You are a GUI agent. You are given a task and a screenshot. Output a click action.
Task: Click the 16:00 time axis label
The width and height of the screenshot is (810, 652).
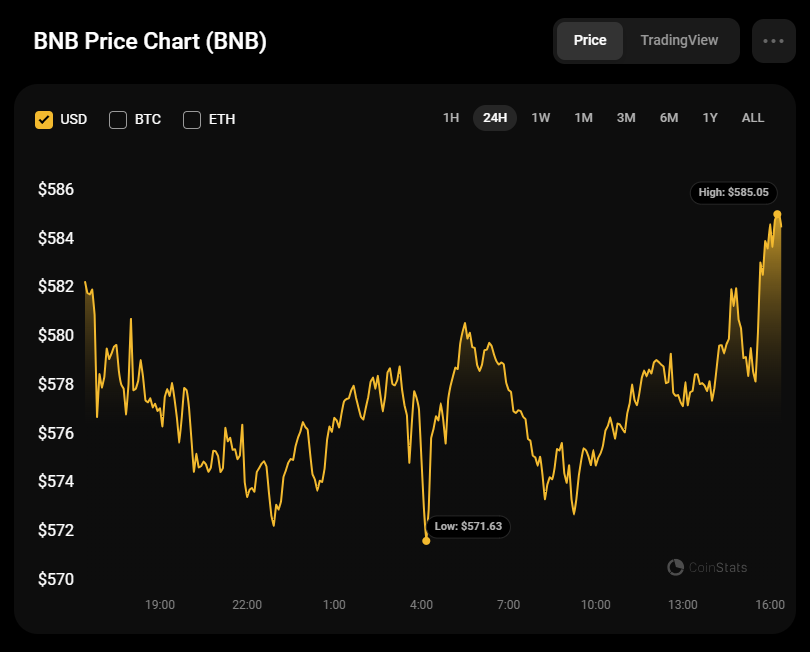click(770, 604)
